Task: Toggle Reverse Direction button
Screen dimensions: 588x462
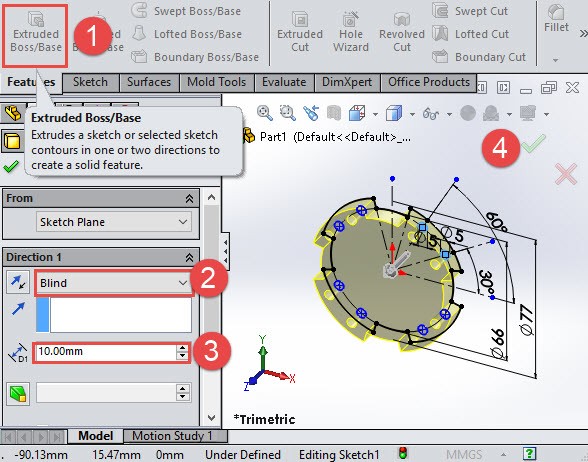Action: pos(18,282)
